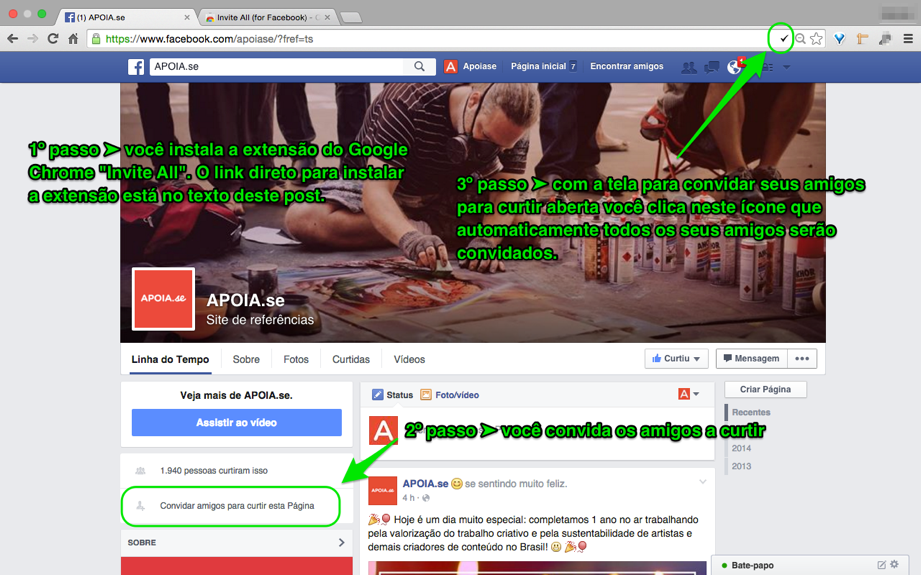Click 1.940 pessoas curtiram isso
This screenshot has height=575, width=921.
214,470
